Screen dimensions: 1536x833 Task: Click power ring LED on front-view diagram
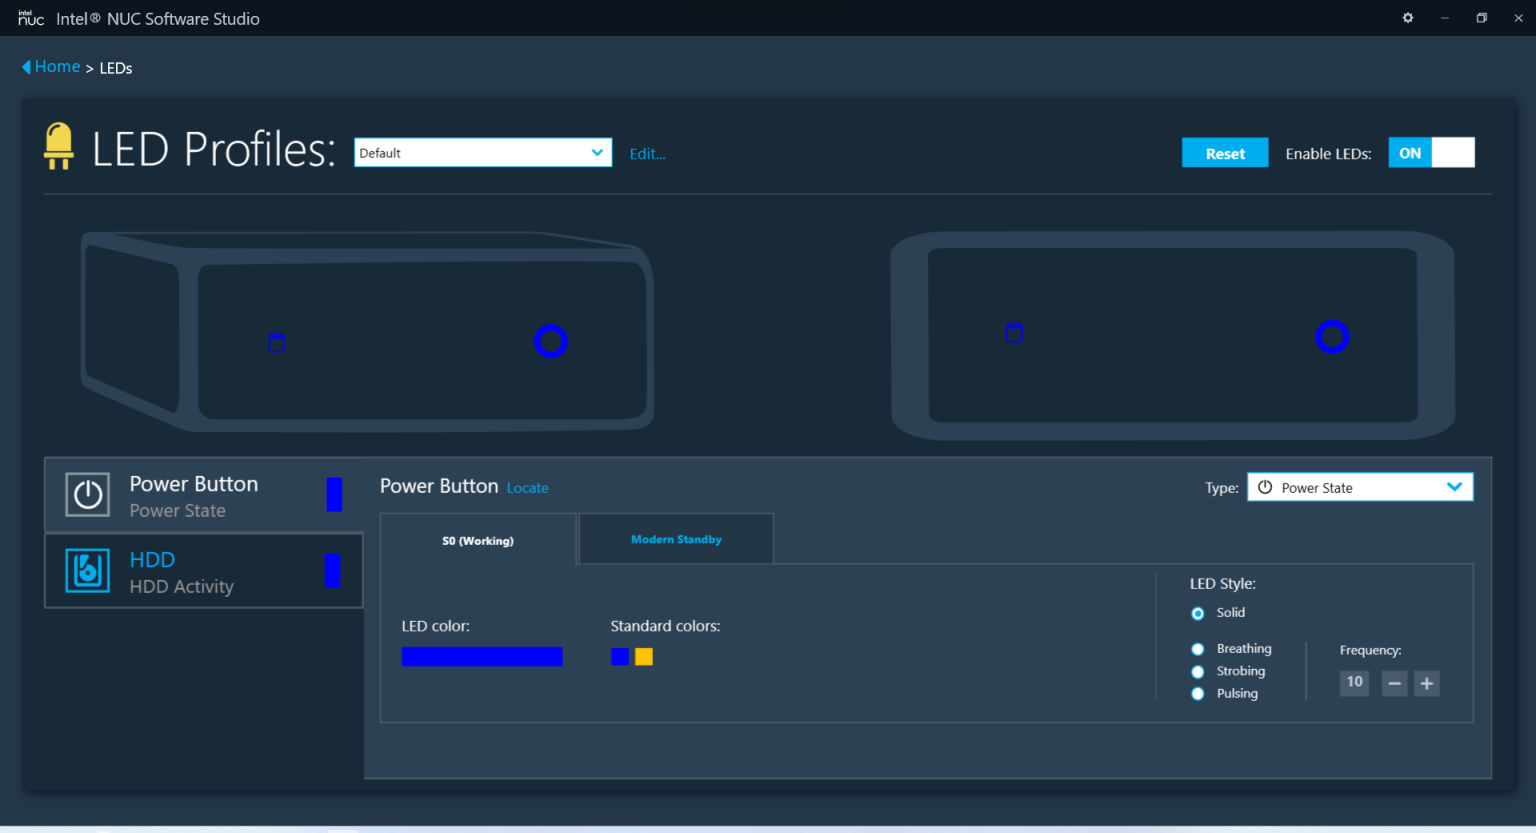tap(1332, 337)
